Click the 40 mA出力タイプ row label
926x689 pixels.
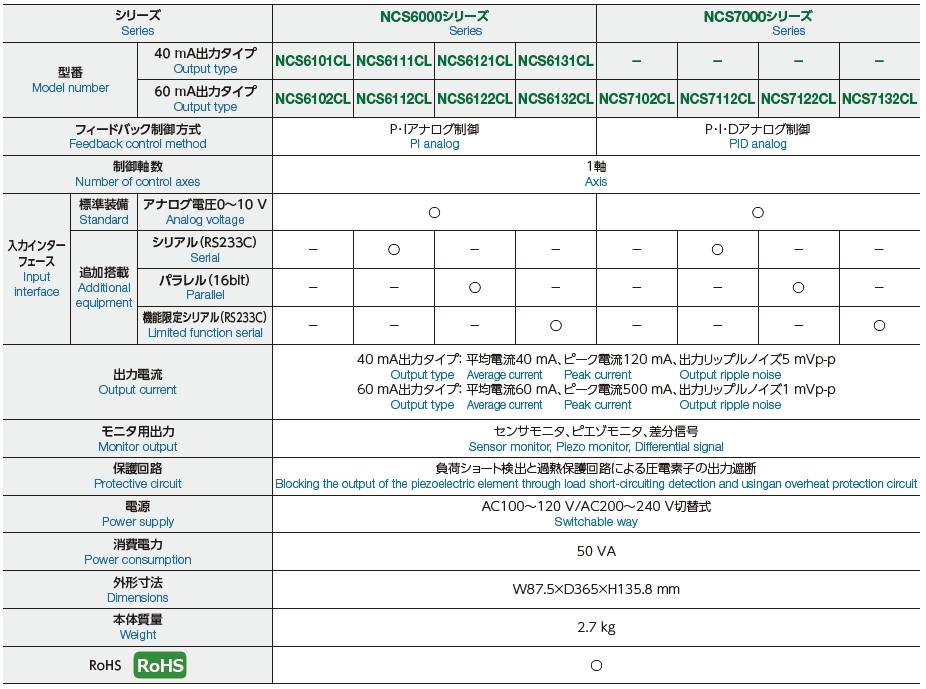tap(205, 61)
